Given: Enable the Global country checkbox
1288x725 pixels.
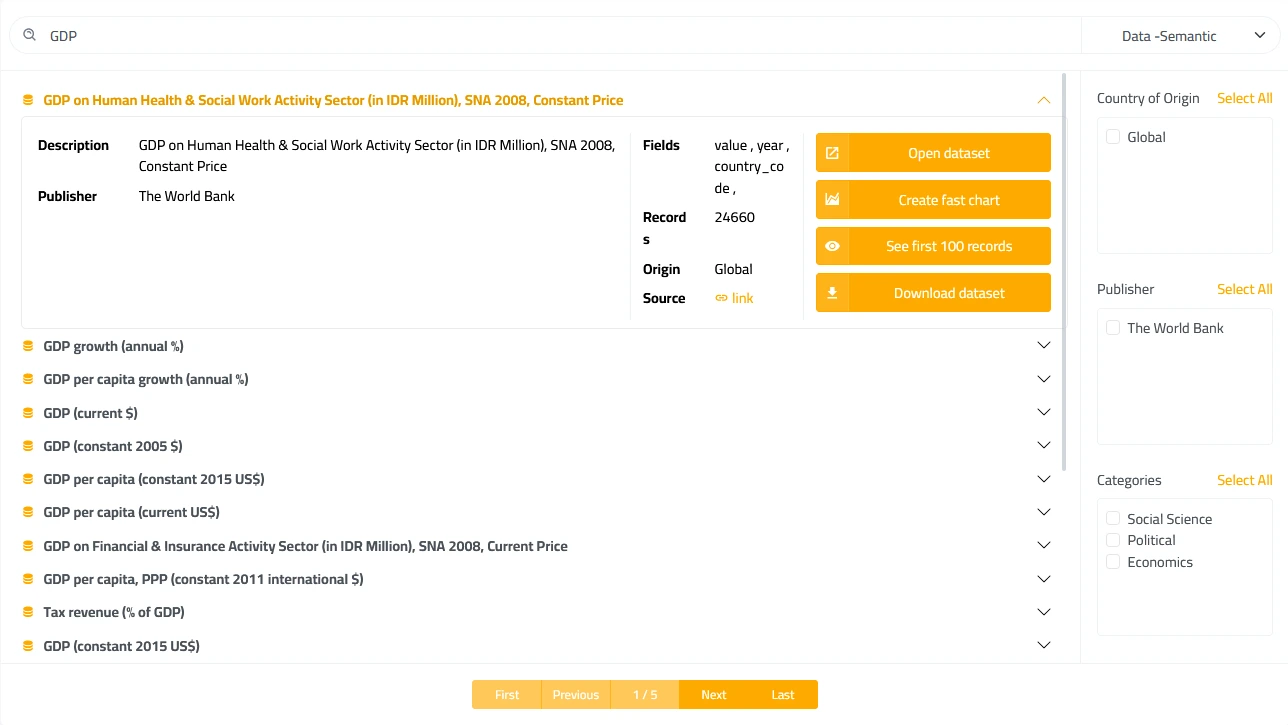Looking at the screenshot, I should click(1113, 137).
